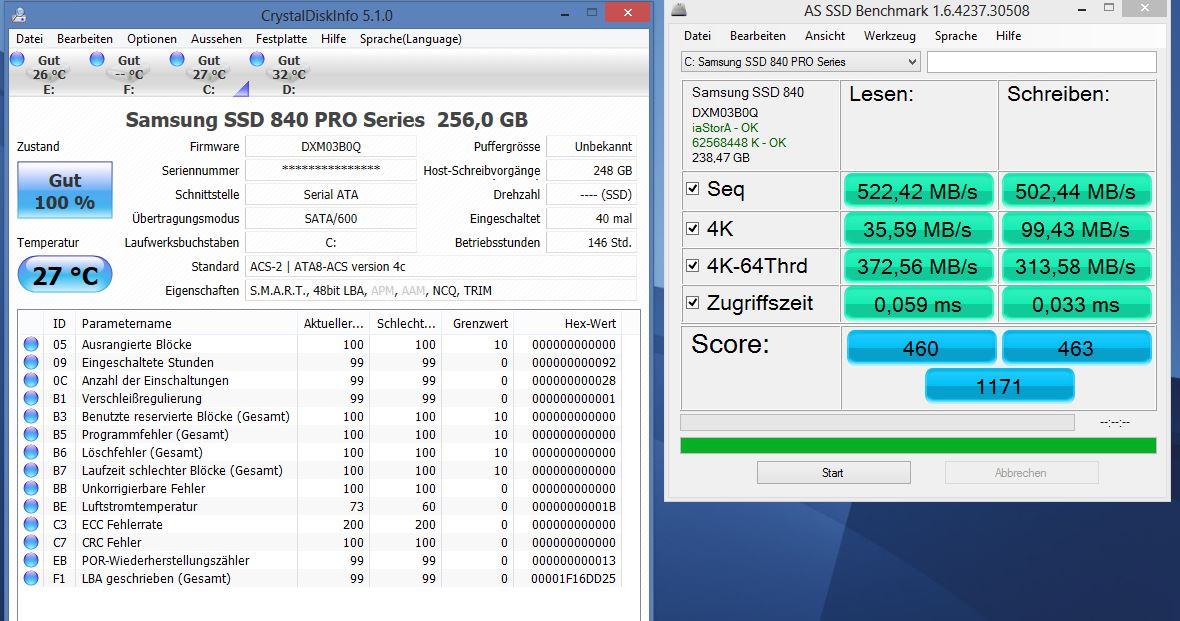Click the Firmware value DXM03B0Q field
1180x621 pixels.
[331, 147]
